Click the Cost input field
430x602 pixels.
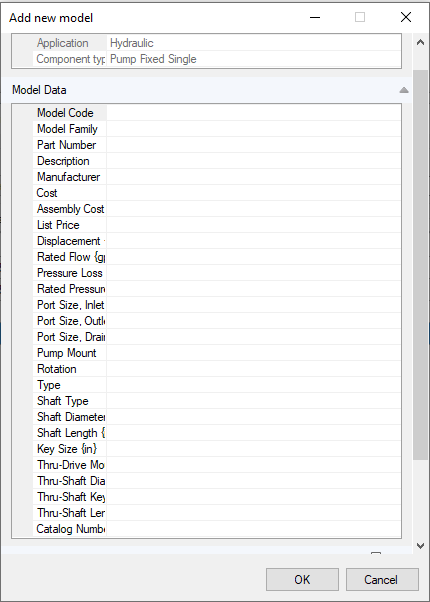point(254,193)
